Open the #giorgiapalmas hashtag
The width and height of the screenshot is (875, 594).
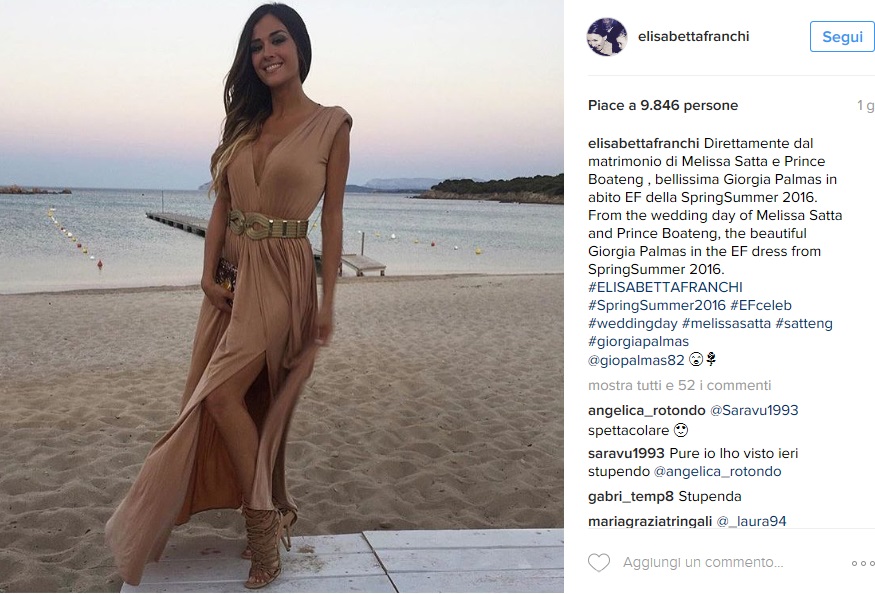[x=638, y=341]
